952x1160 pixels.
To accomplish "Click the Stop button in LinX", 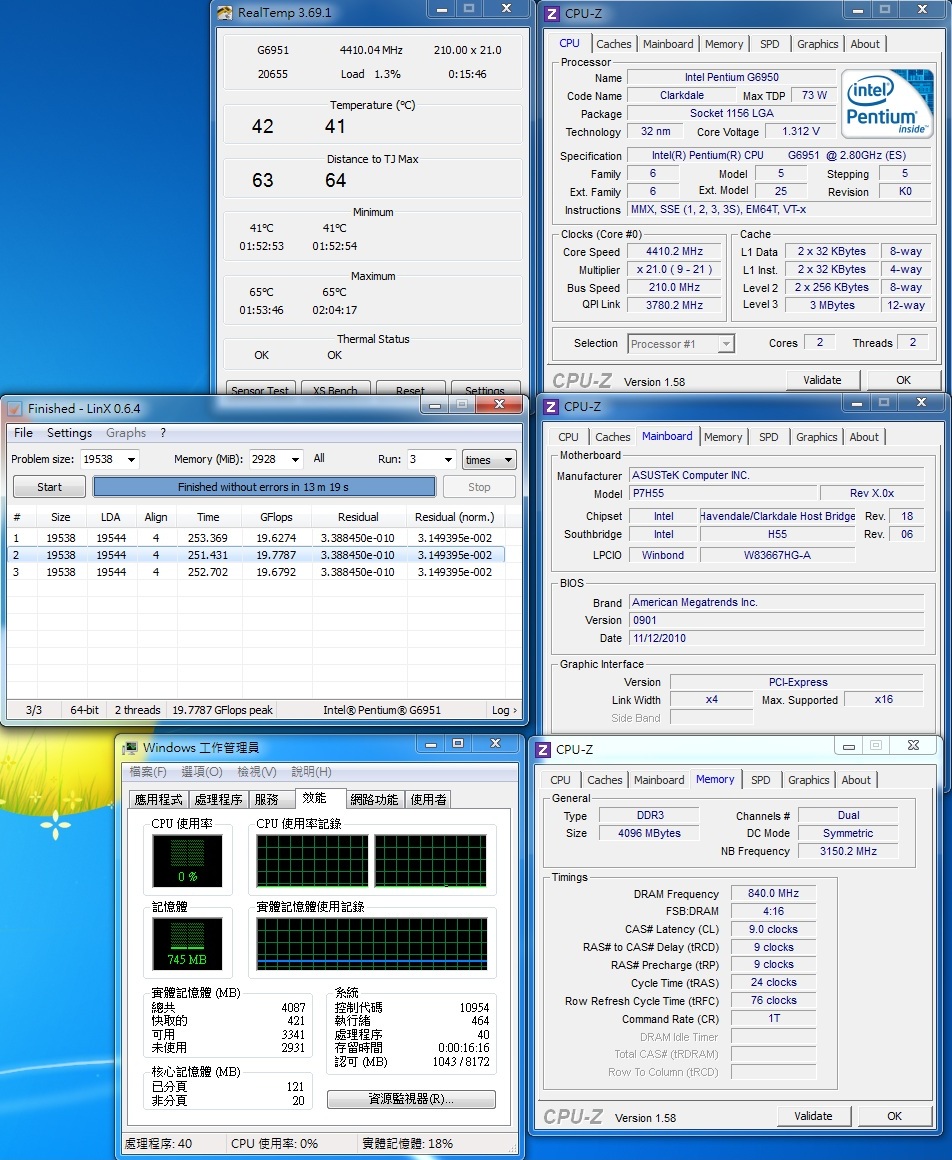I will click(479, 487).
